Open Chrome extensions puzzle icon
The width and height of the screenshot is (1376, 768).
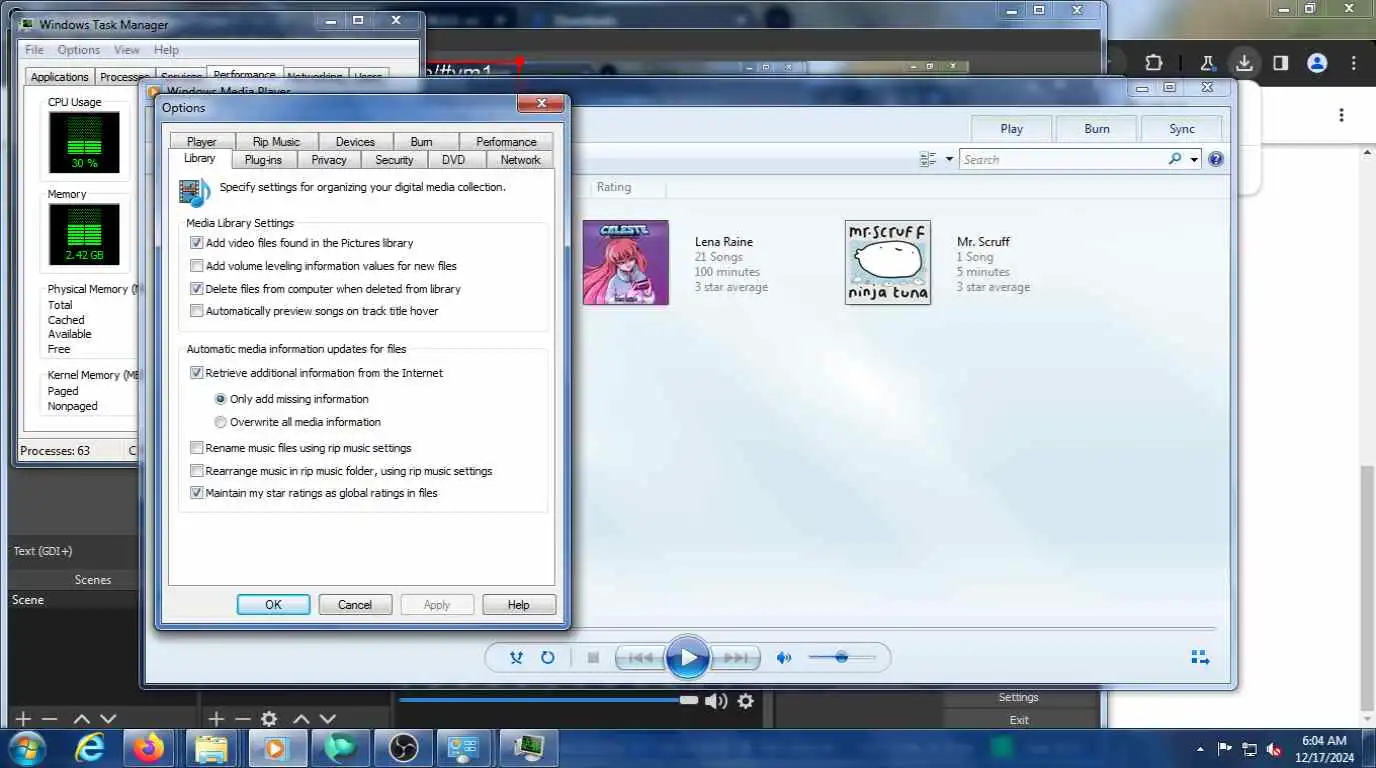[x=1153, y=63]
